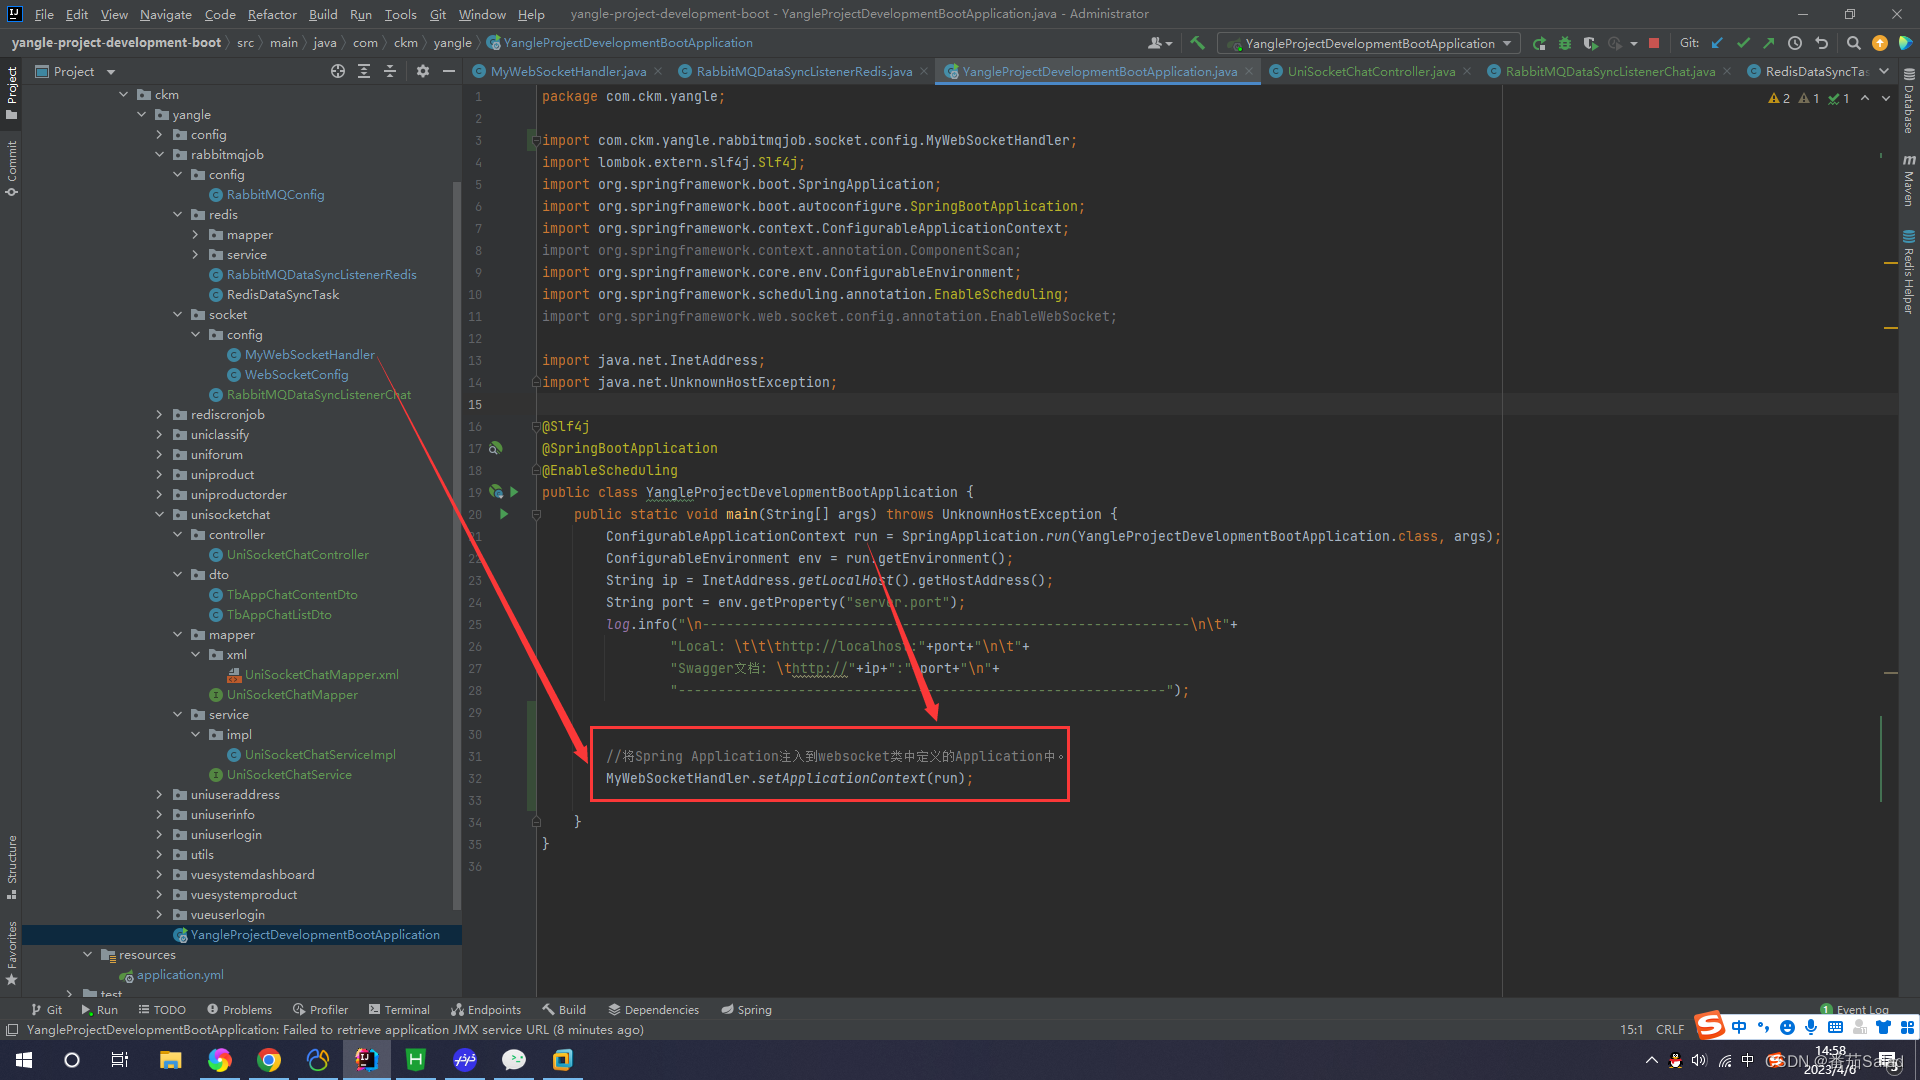The width and height of the screenshot is (1920, 1080).
Task: Open the Event Log
Action: click(x=1855, y=1010)
